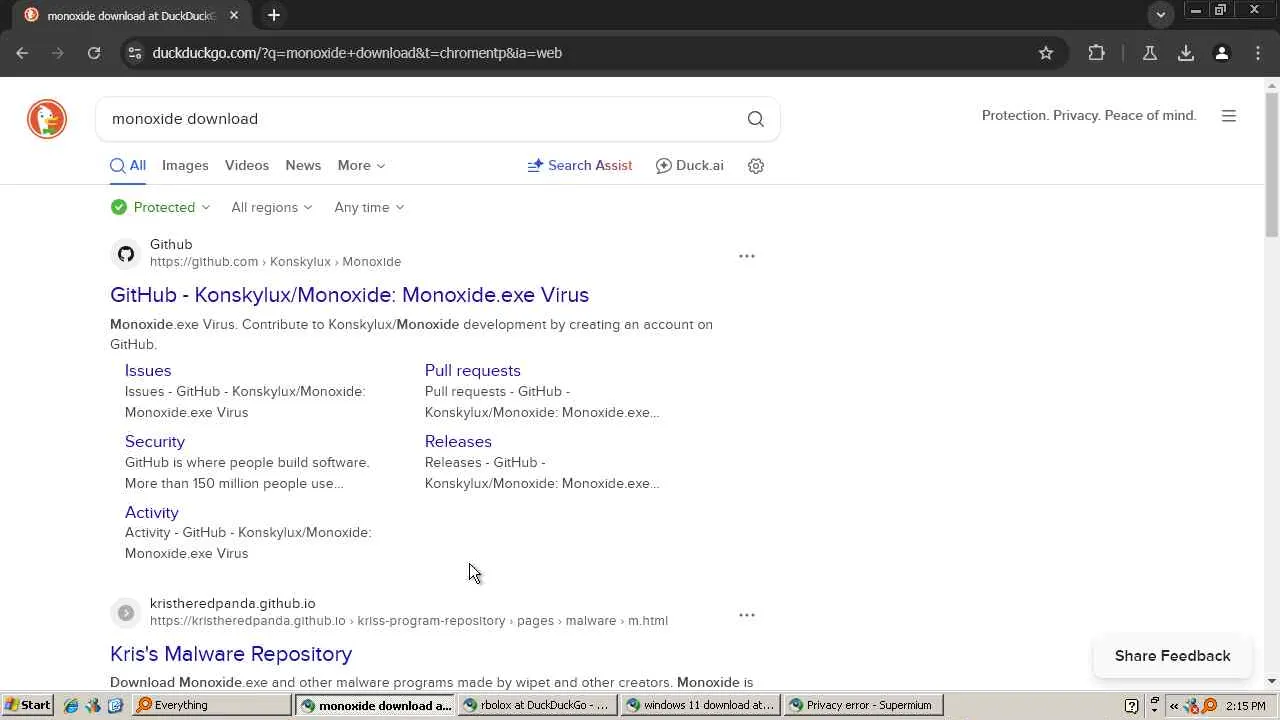
Task: Open the Everything tray icon
Action: tap(1210, 705)
